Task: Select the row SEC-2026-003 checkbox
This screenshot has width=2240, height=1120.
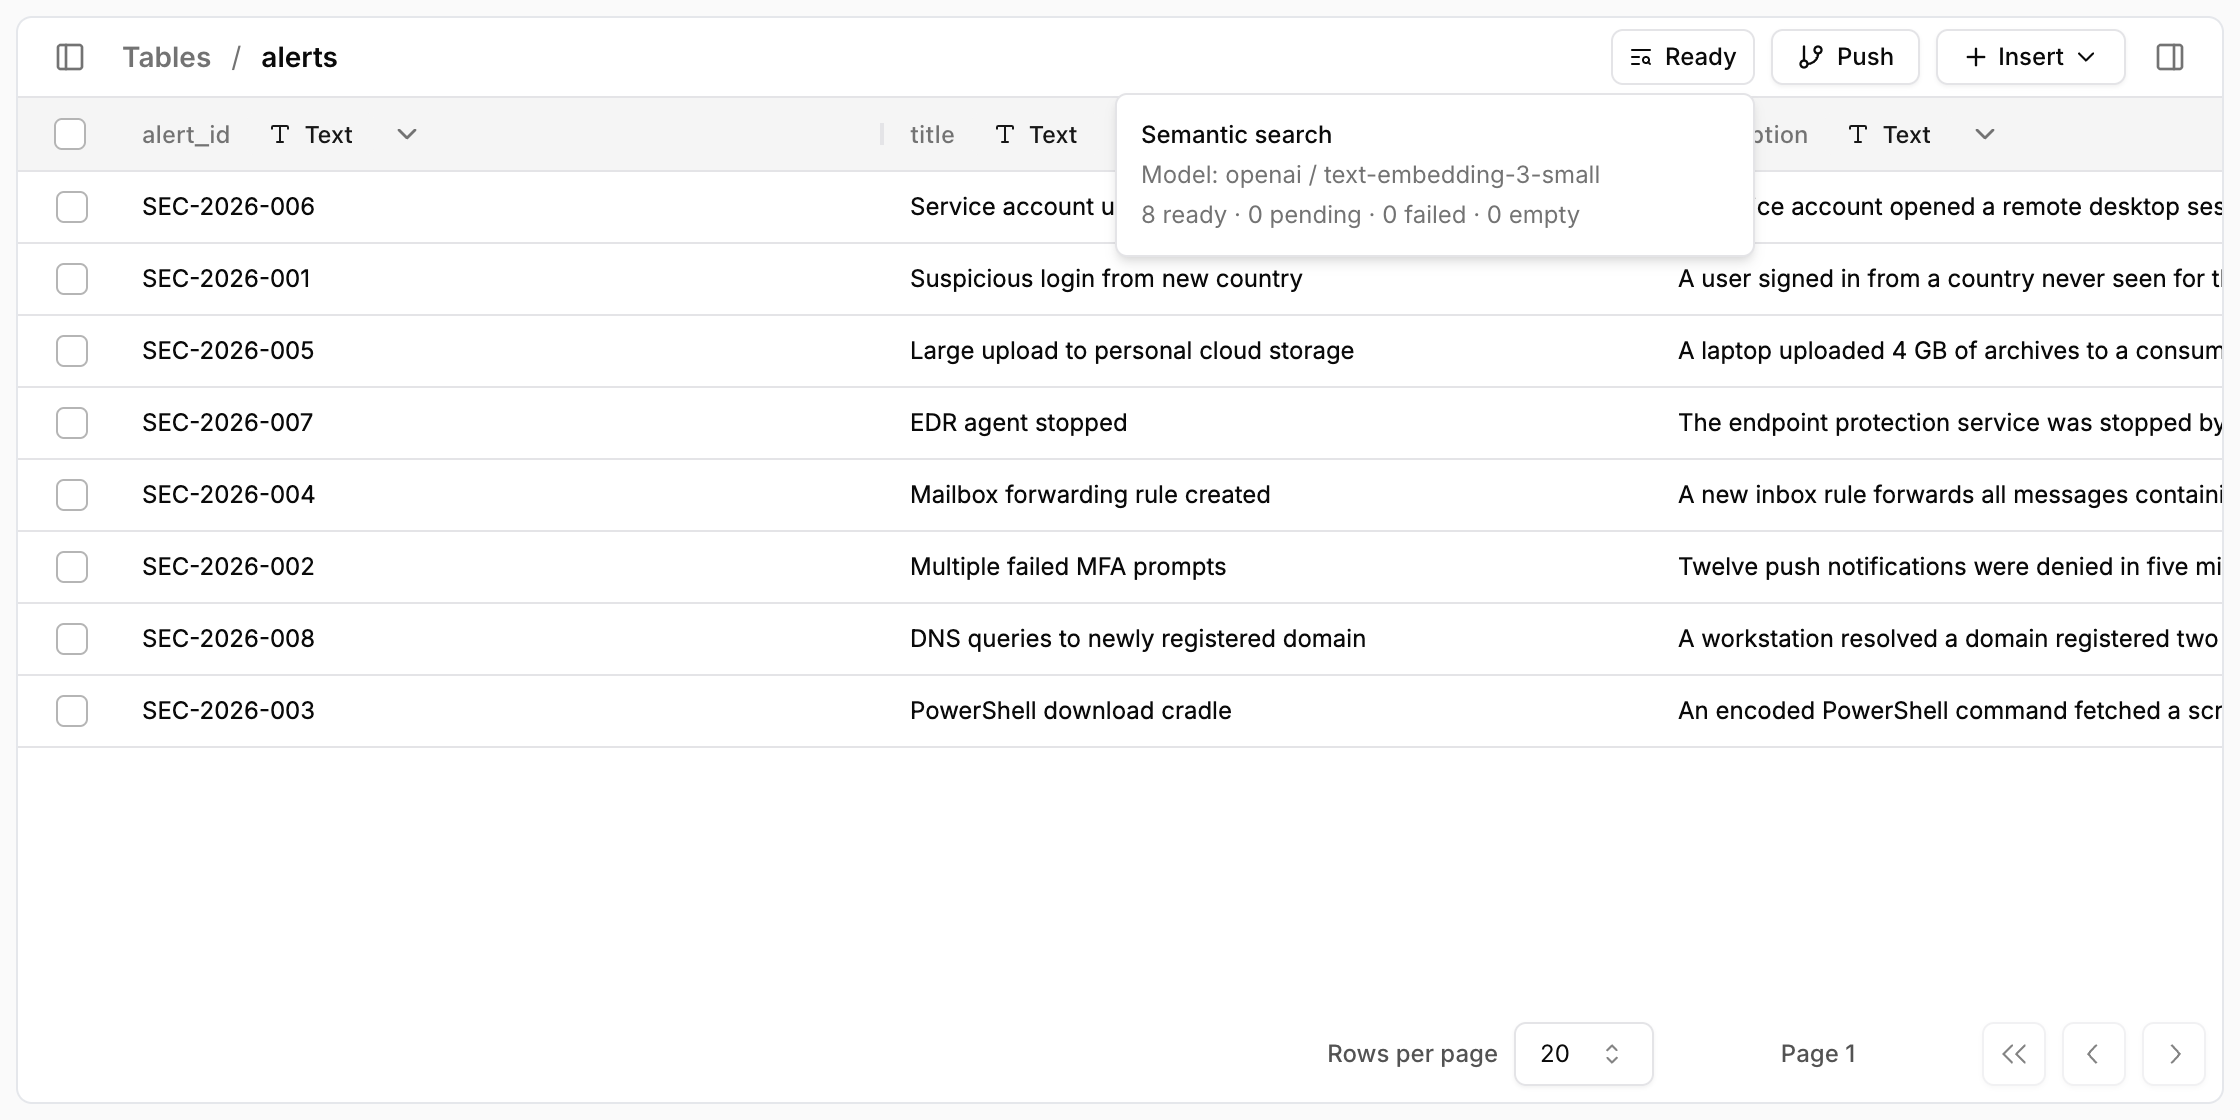Action: tap(72, 711)
